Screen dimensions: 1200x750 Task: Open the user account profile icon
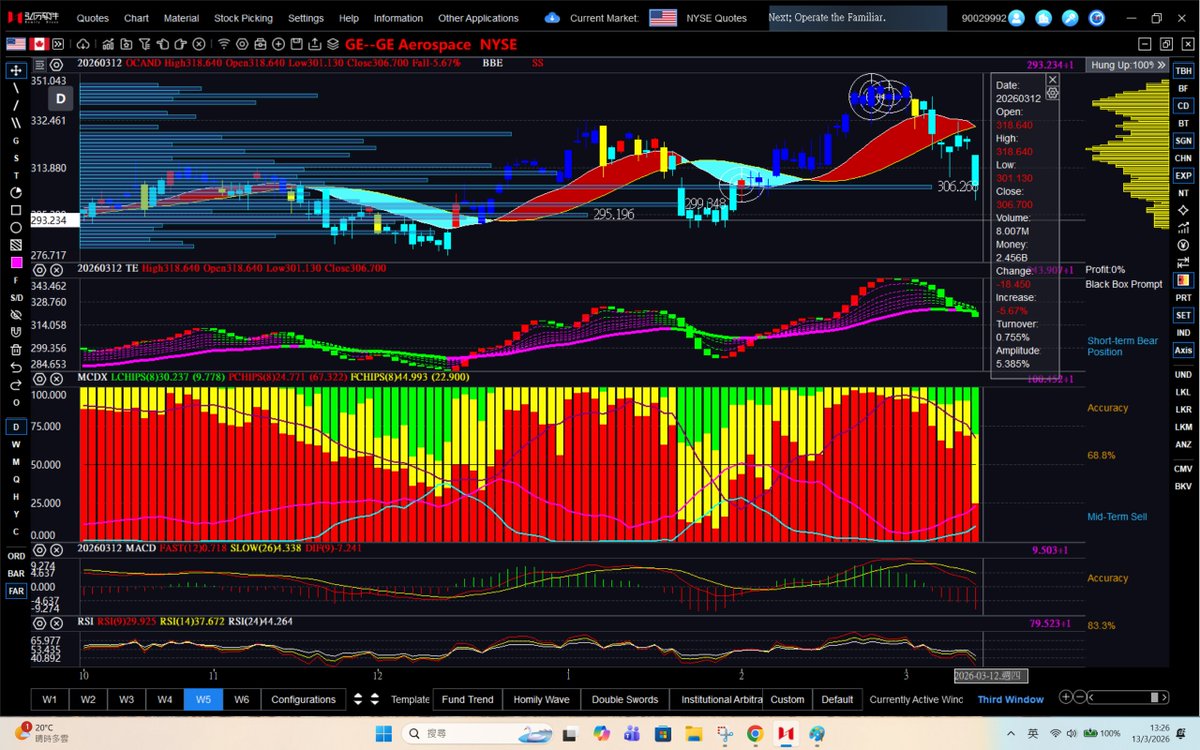(x=1016, y=18)
